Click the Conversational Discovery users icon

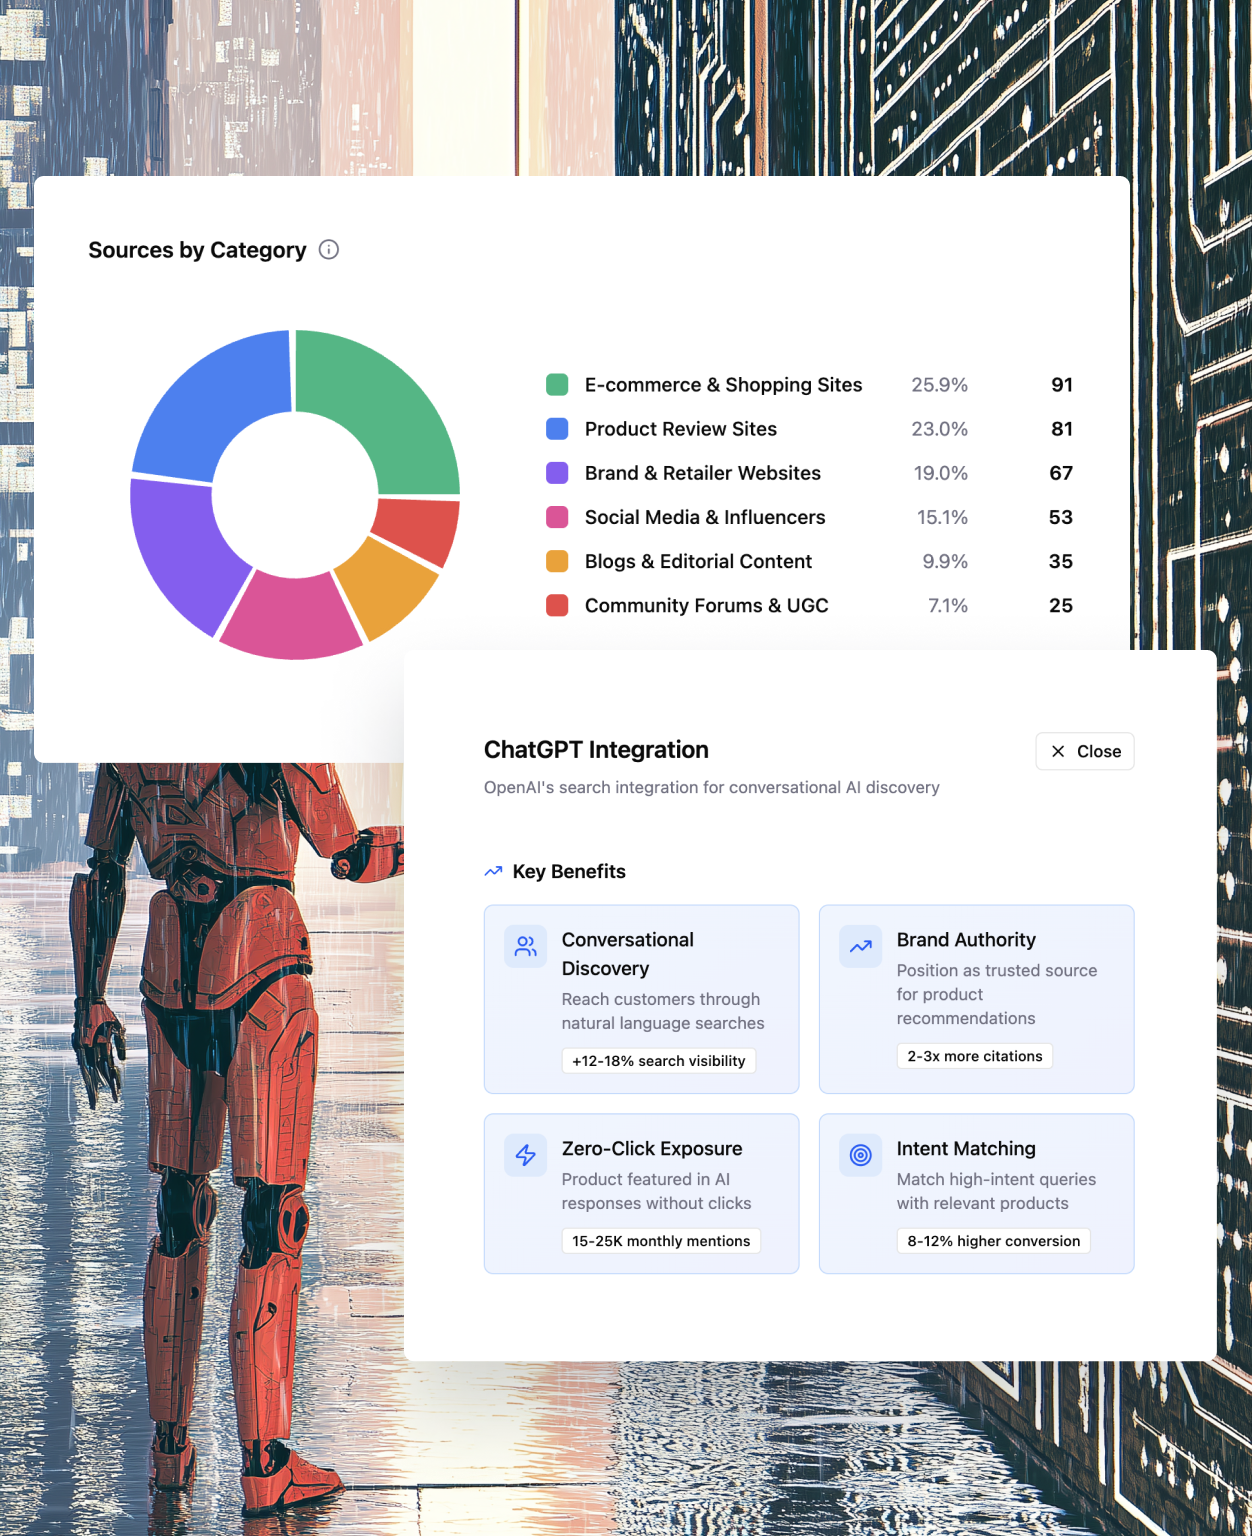525,946
